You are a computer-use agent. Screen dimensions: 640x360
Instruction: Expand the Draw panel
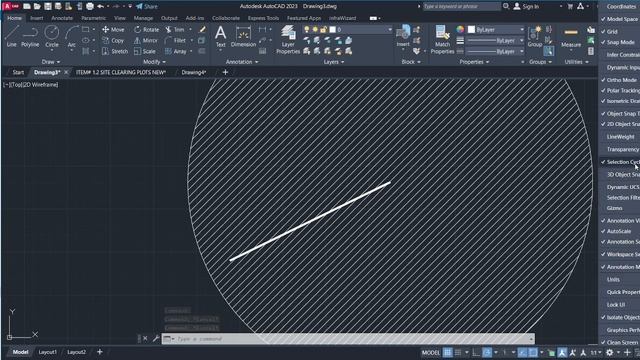pyautogui.click(x=51, y=62)
